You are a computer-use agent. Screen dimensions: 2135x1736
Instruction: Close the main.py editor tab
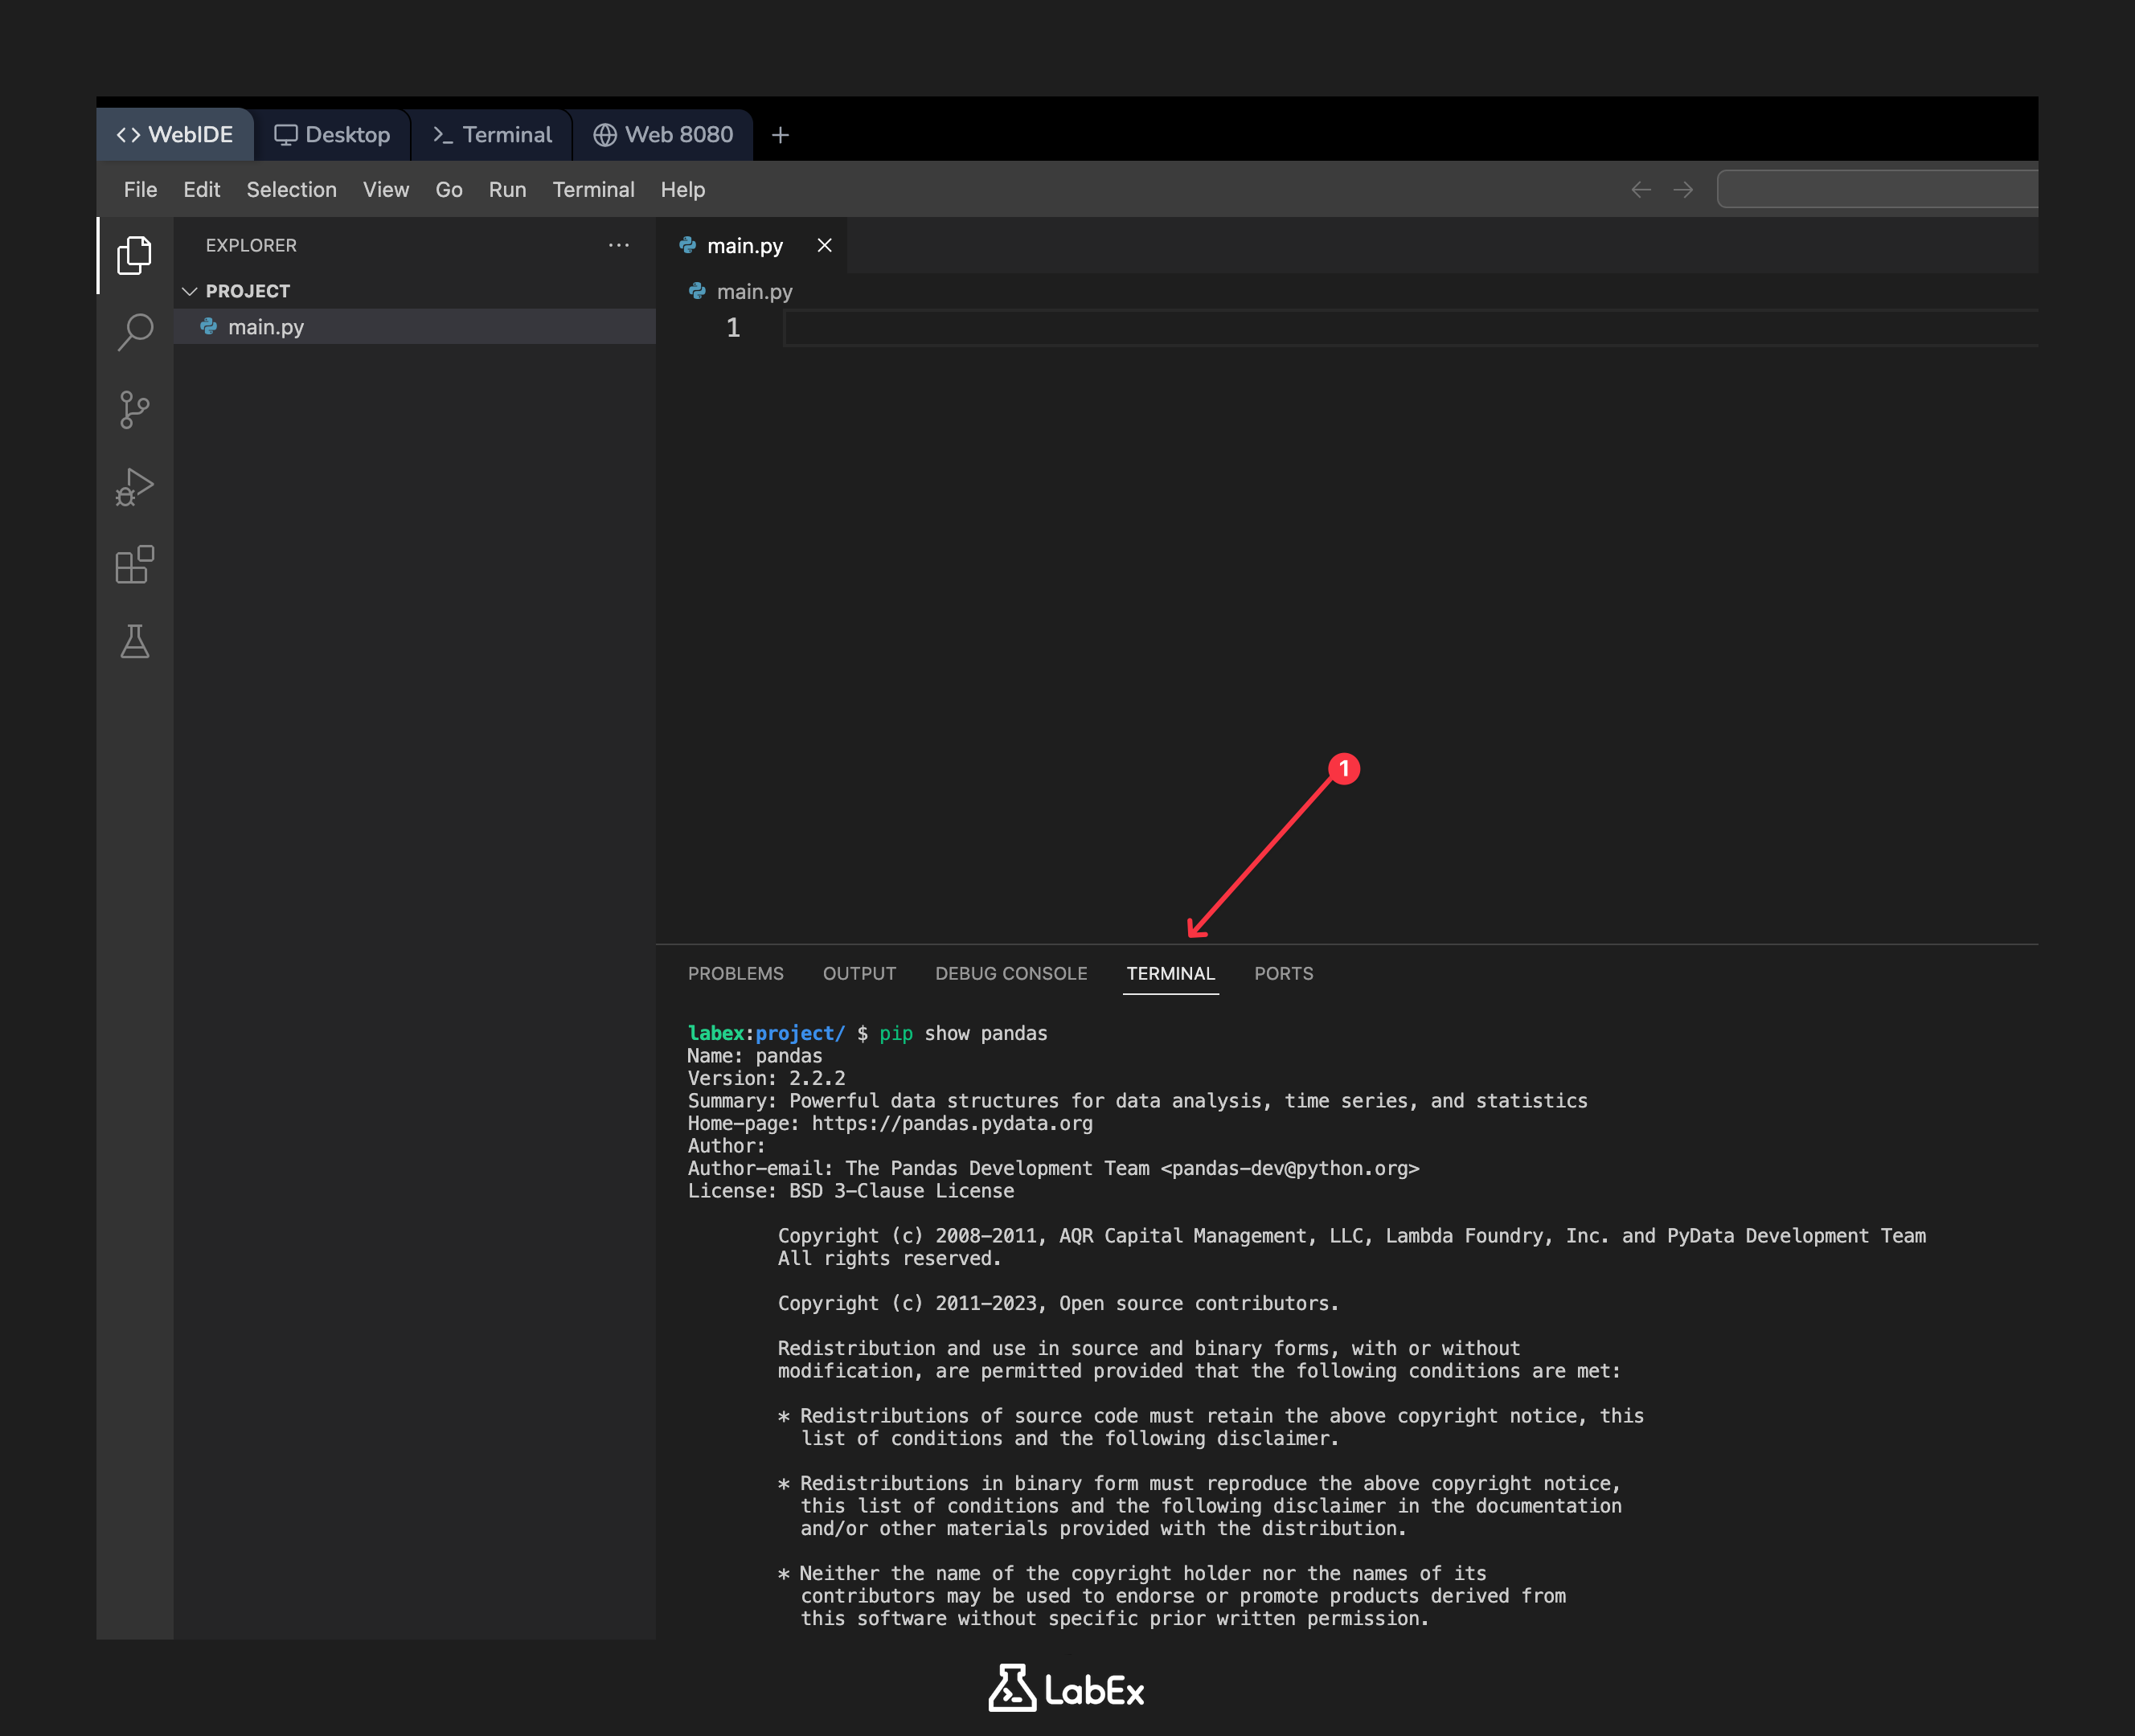pyautogui.click(x=824, y=245)
